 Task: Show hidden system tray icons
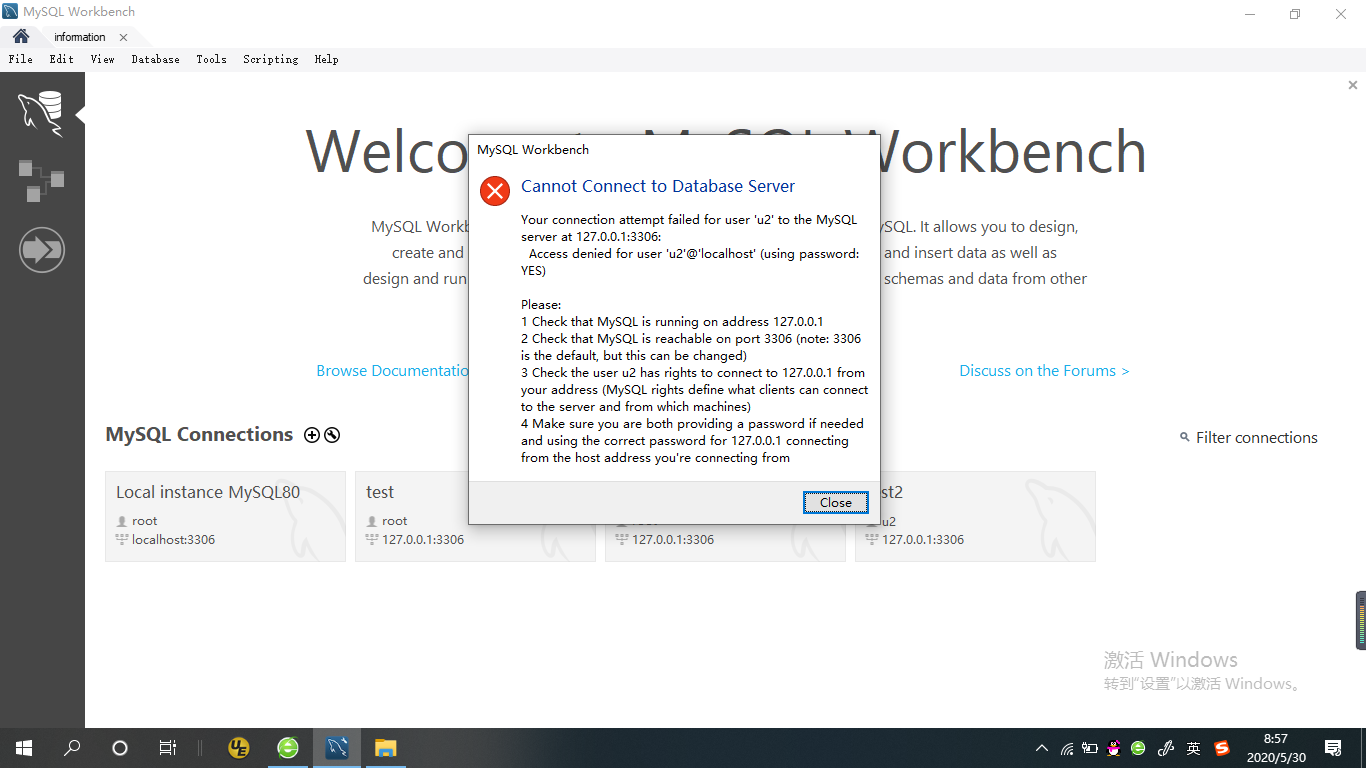coord(1042,748)
